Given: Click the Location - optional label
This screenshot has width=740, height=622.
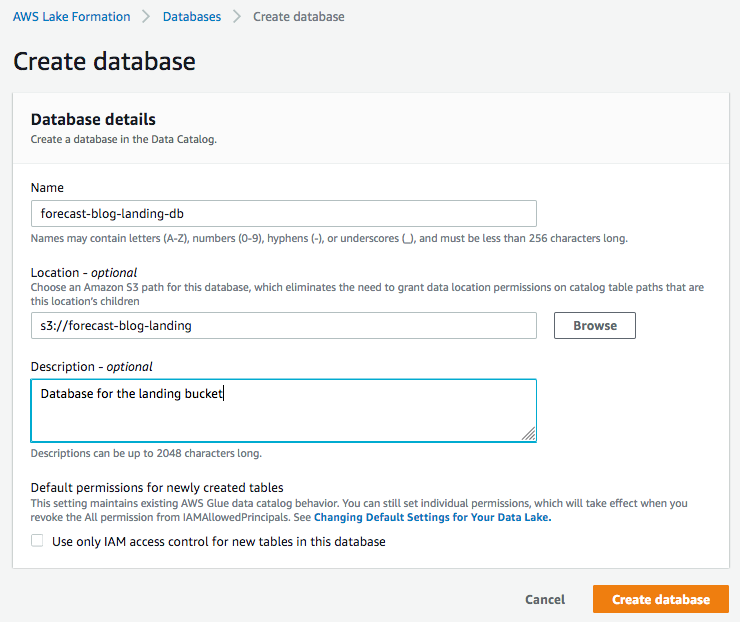Looking at the screenshot, I should 84,272.
